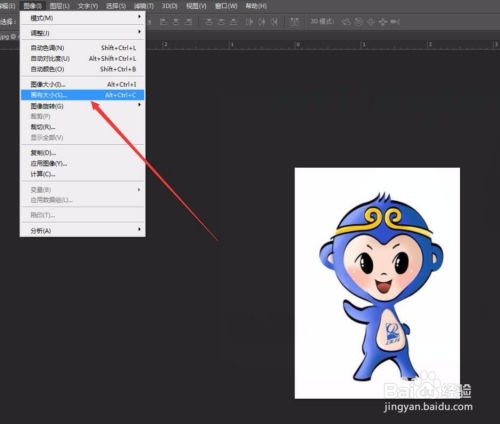
Task: Open the 窗口(W) menu
Action: [x=226, y=6]
